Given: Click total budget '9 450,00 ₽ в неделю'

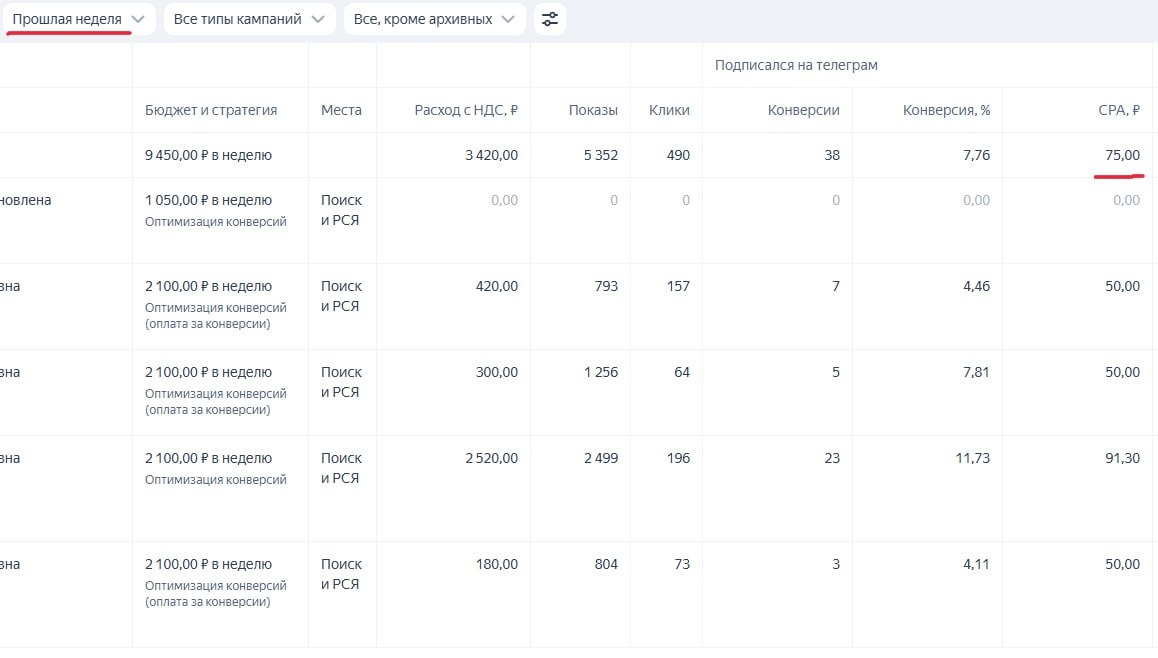Looking at the screenshot, I should point(208,155).
